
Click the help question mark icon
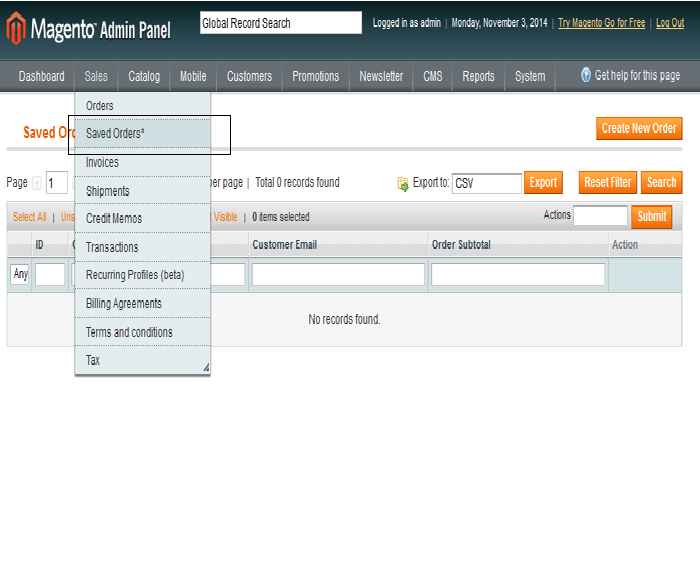pos(586,75)
